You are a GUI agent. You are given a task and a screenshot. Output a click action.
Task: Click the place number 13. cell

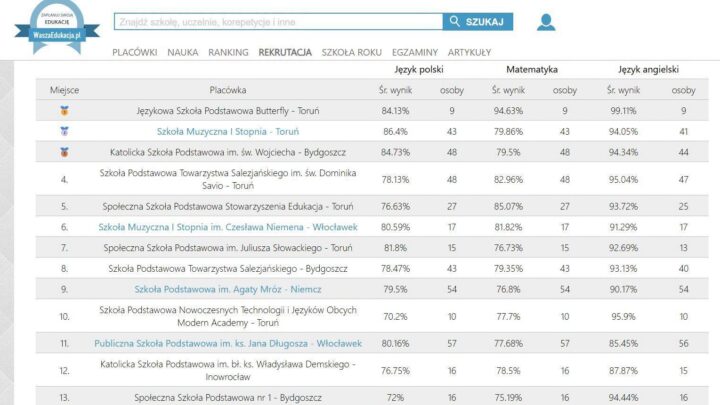pyautogui.click(x=64, y=397)
